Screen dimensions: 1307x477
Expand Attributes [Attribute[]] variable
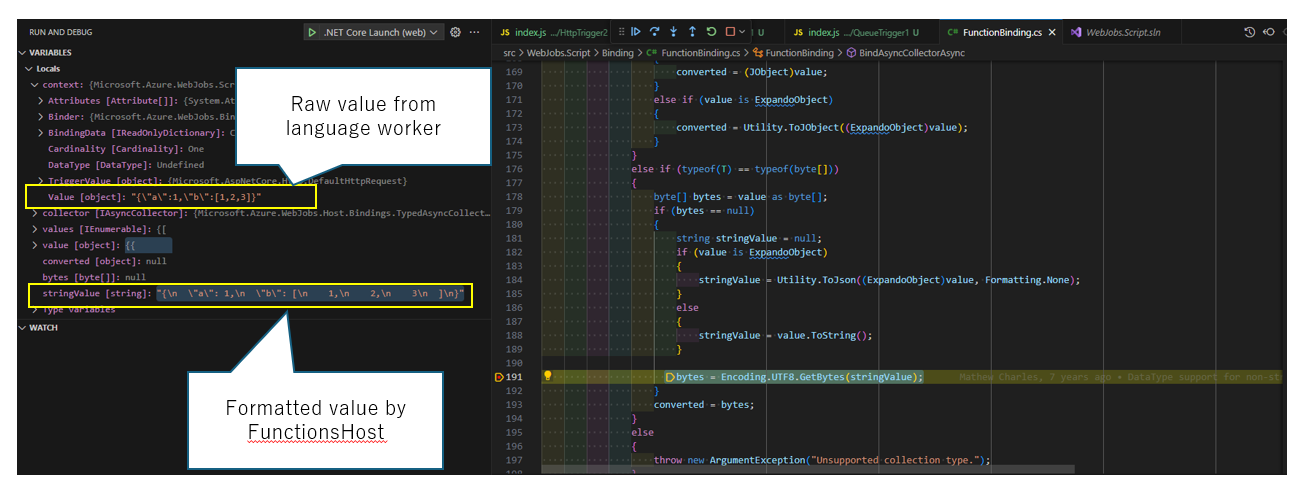click(40, 101)
